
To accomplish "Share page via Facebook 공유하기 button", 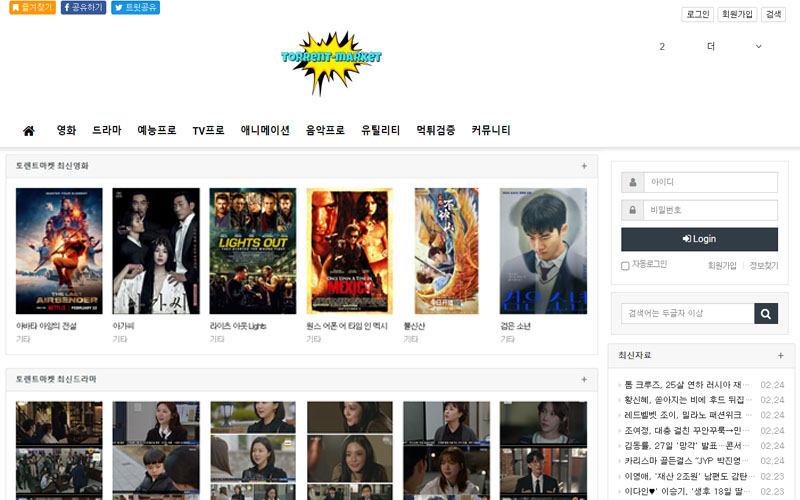I will (x=84, y=7).
